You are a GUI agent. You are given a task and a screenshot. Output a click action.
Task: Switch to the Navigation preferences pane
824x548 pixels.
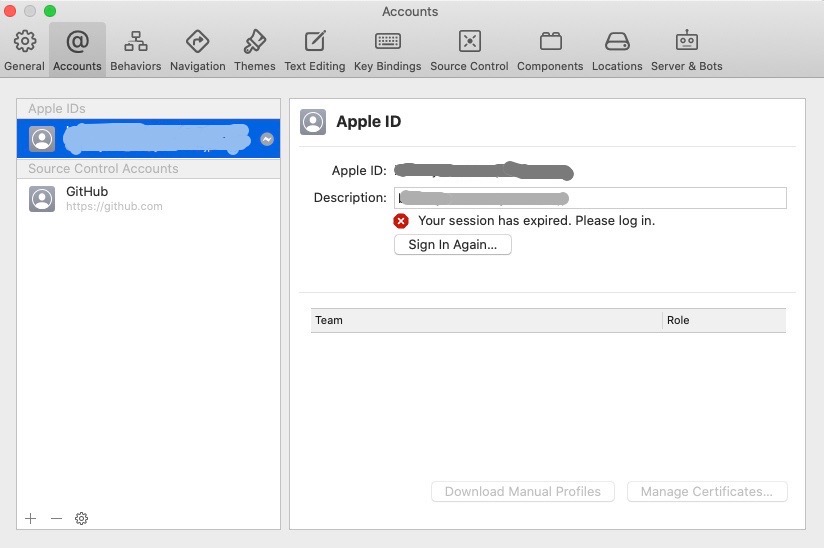coord(198,50)
